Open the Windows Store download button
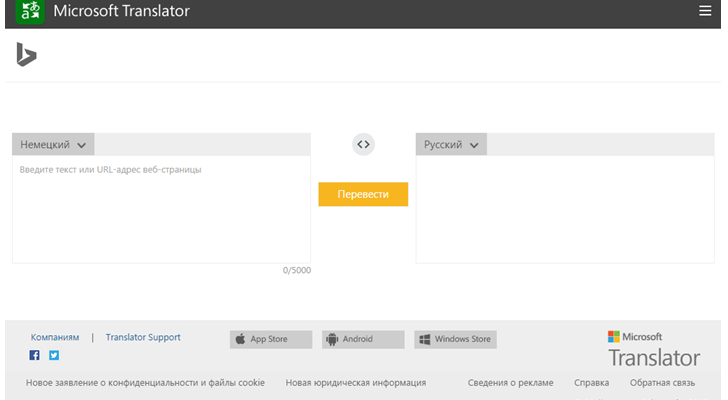Image resolution: width=728 pixels, height=400 pixels. click(x=455, y=339)
